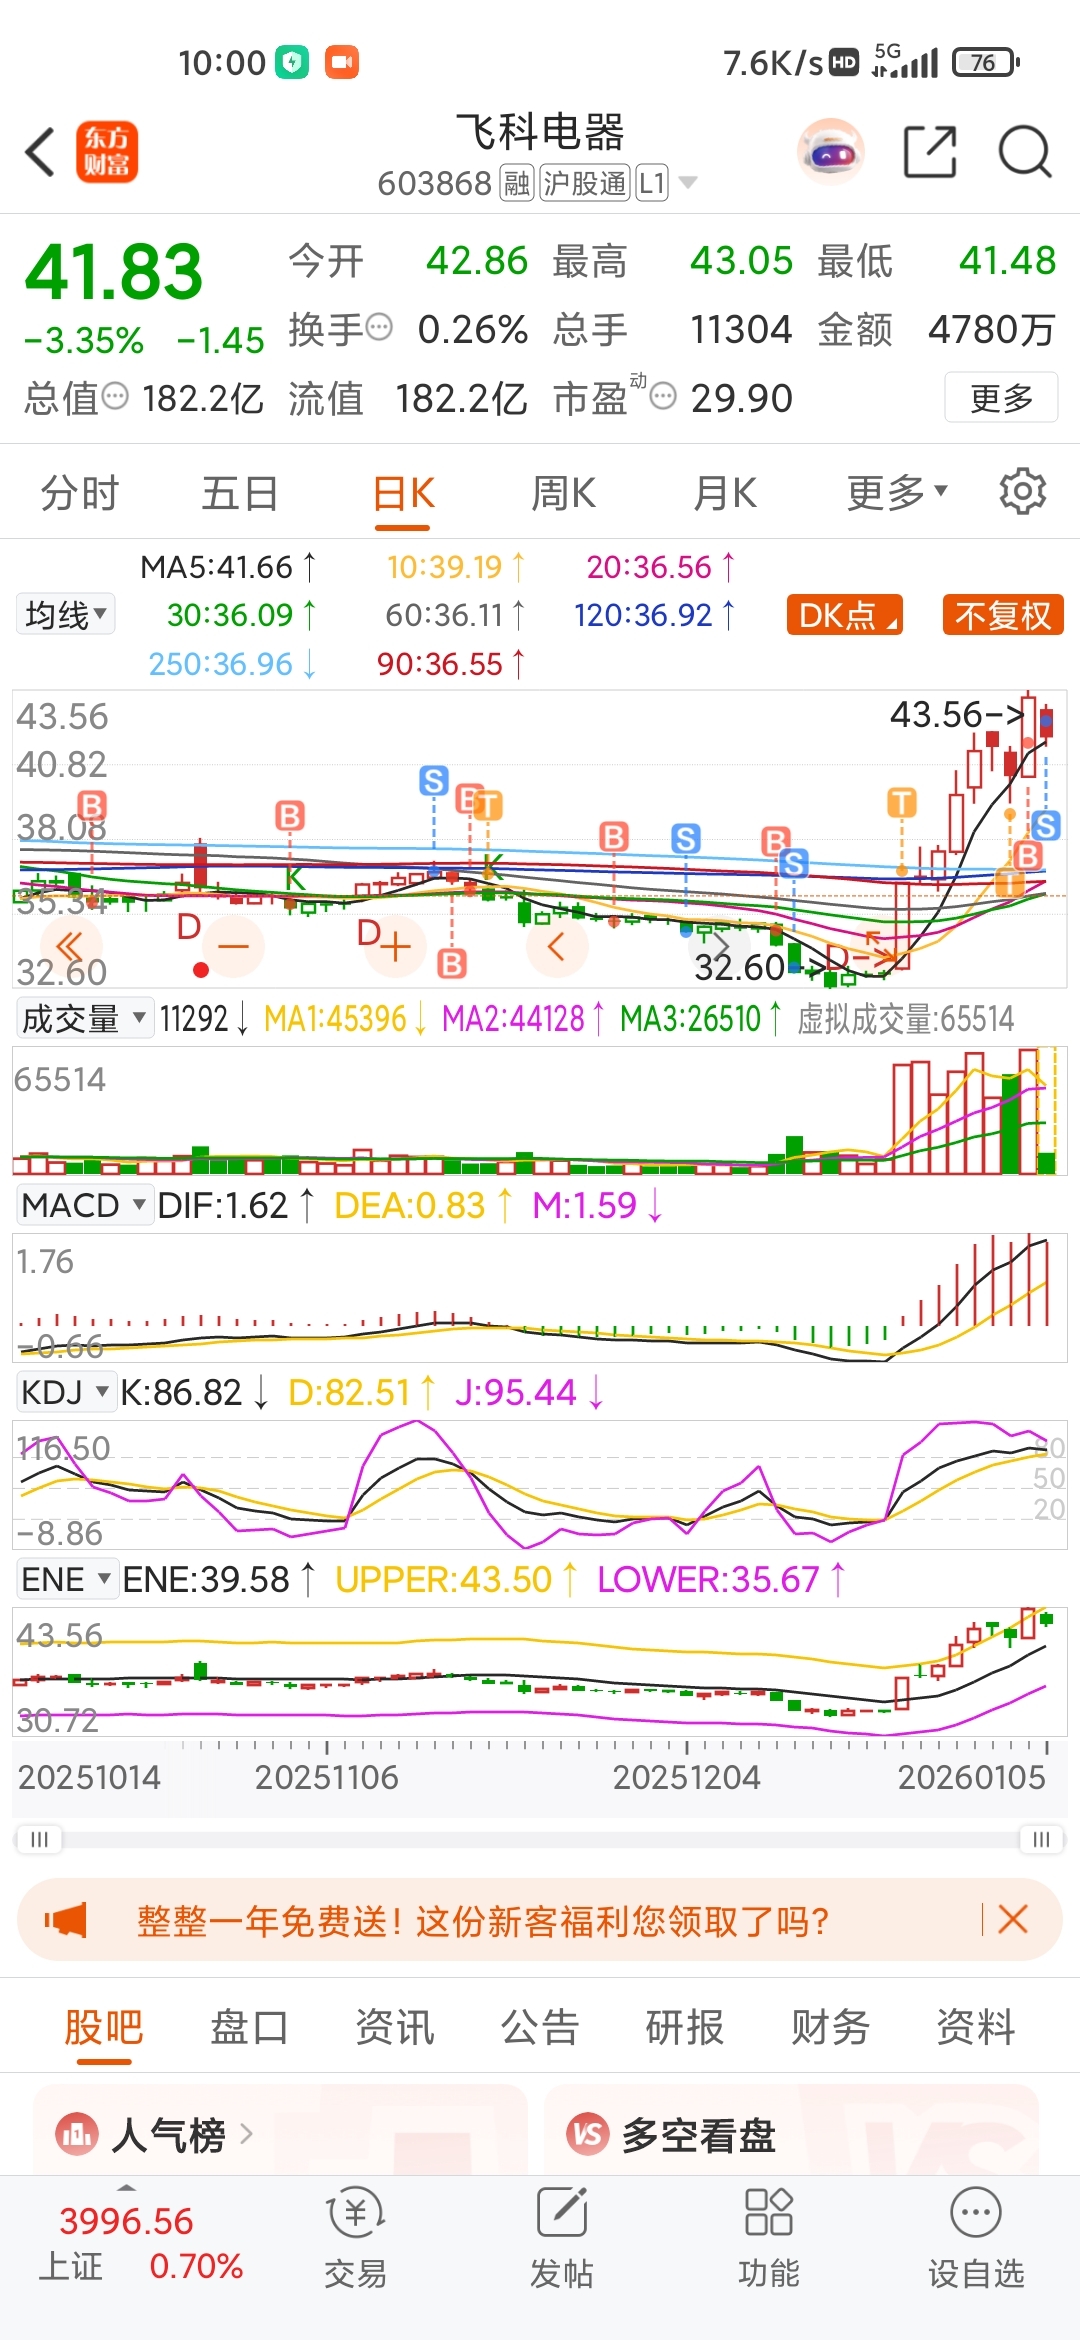Zoom in chart with plus button
Viewport: 1080px width, 2340px height.
coord(396,946)
